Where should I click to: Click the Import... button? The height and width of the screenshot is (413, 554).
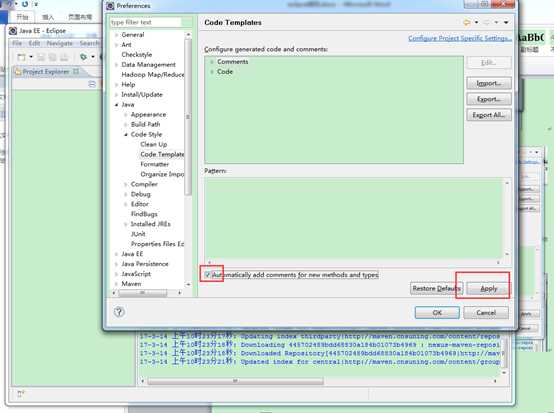(x=489, y=83)
